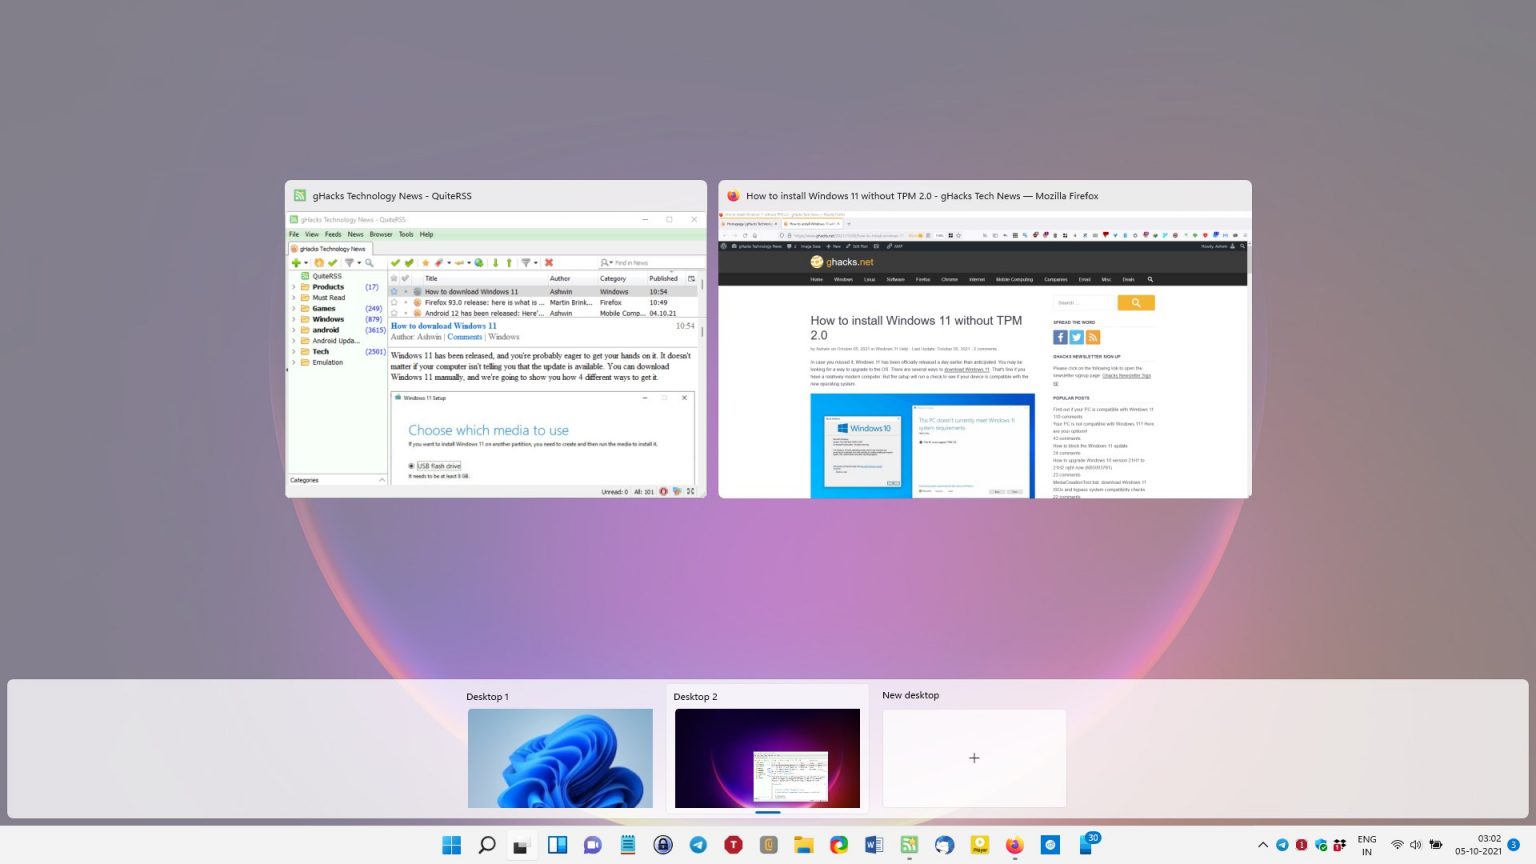Delete the selected news article
The width and height of the screenshot is (1536, 864).
click(x=548, y=263)
